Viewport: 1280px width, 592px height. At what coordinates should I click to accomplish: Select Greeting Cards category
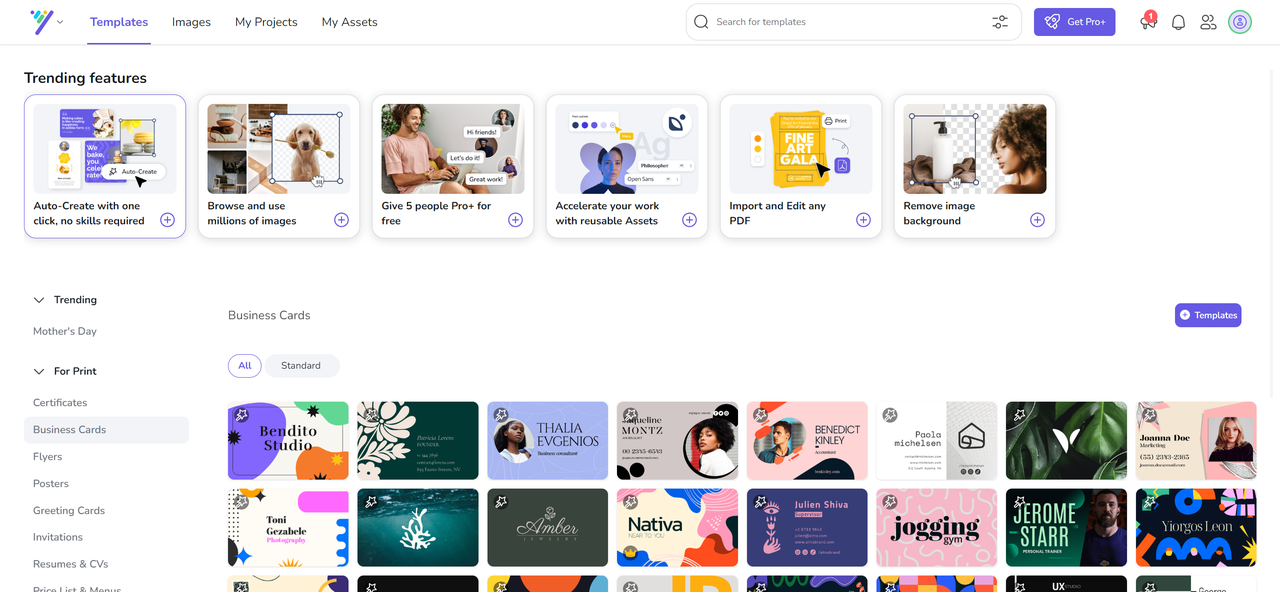click(x=69, y=510)
